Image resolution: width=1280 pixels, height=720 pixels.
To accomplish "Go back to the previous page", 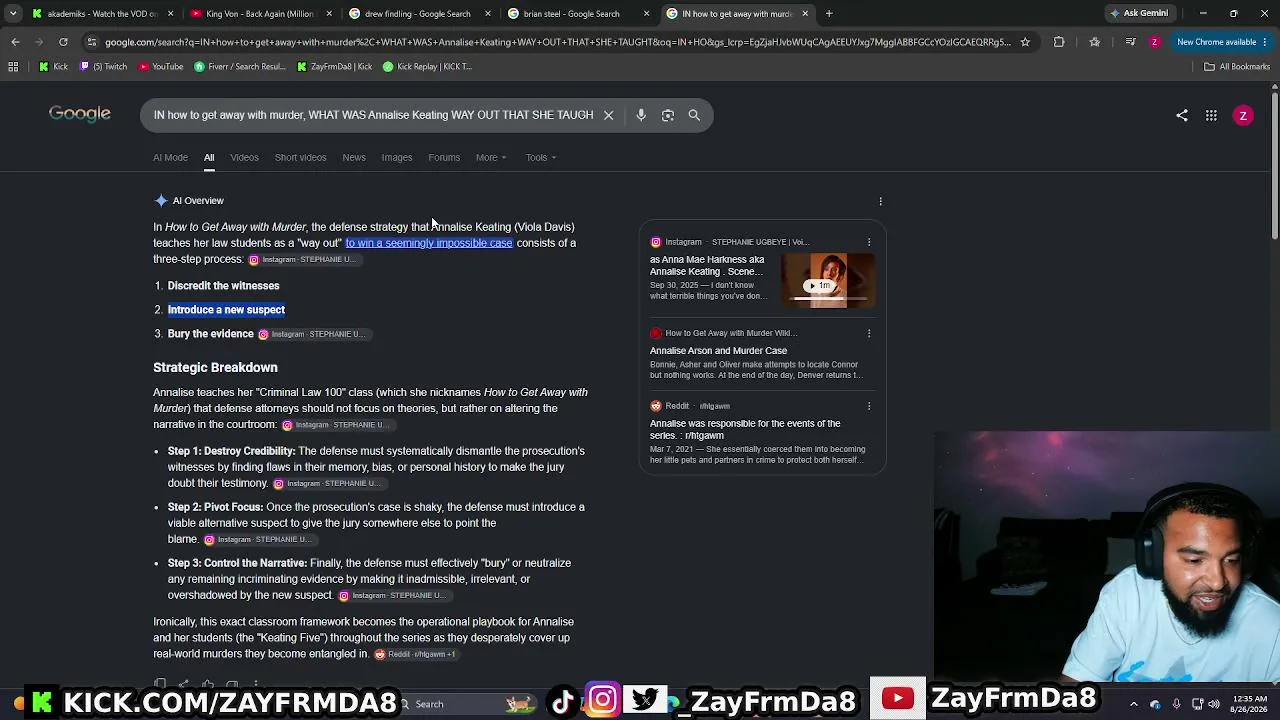I will (x=15, y=42).
